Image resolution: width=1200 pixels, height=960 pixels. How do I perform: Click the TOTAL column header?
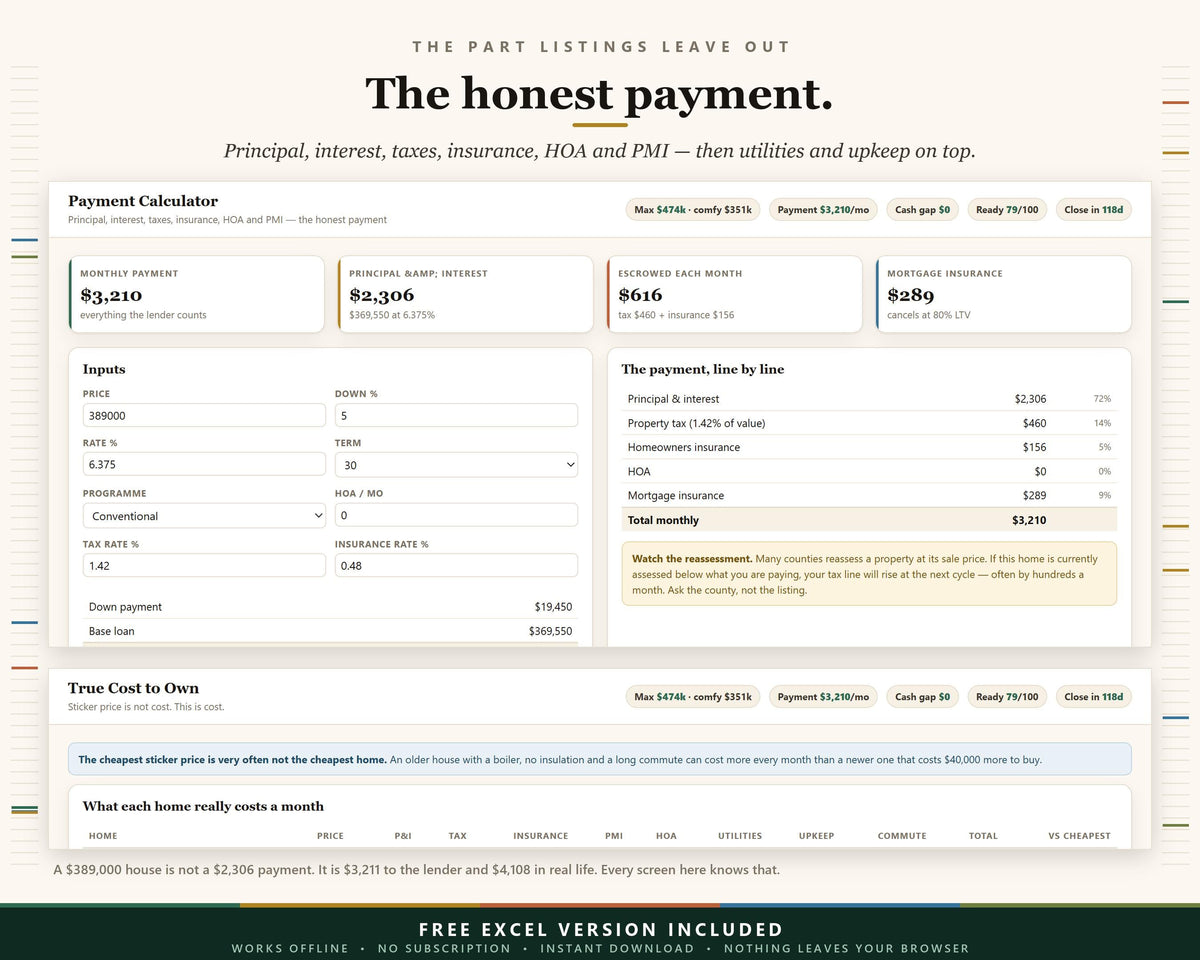(x=983, y=836)
